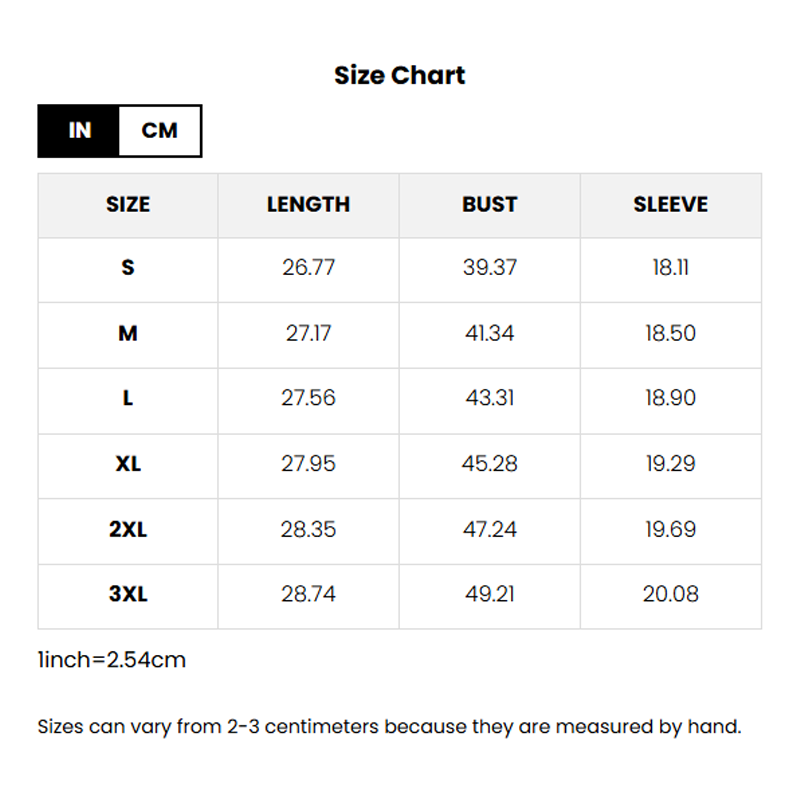Click the BUST column header
The image size is (800, 800).
point(489,205)
